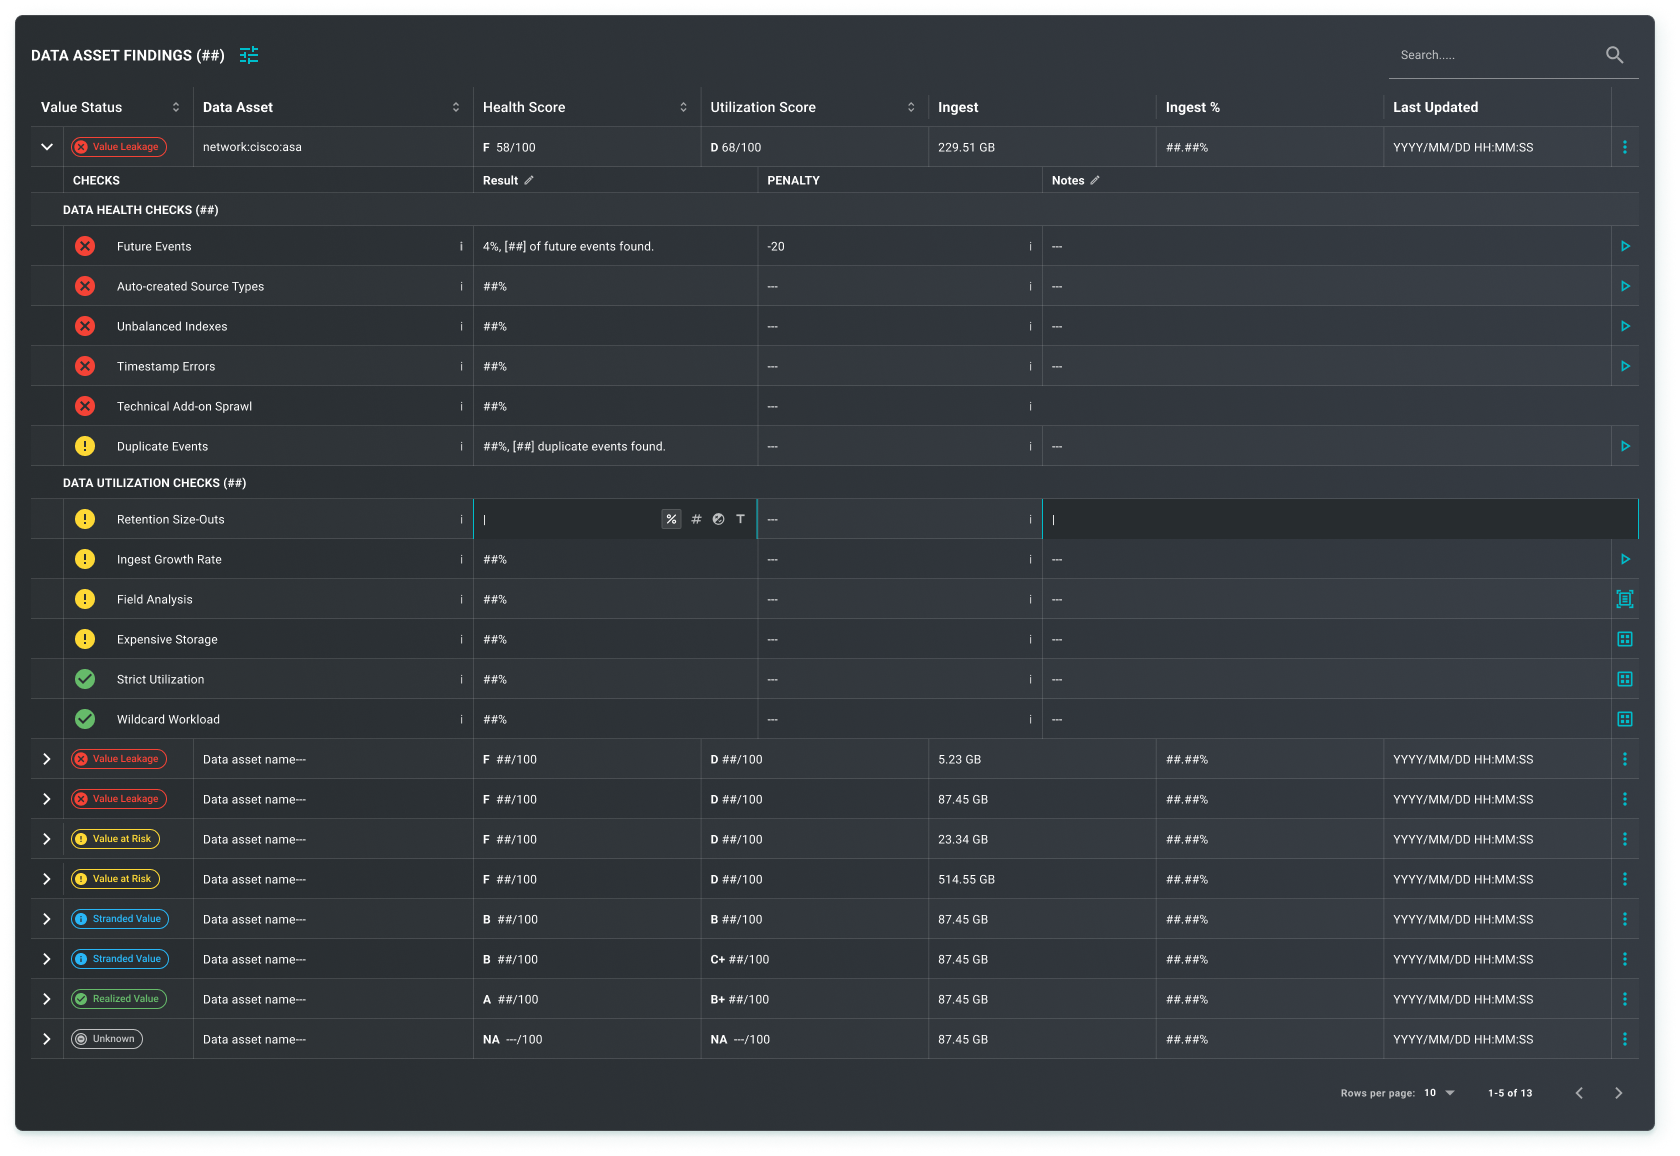Screen dimensions: 1680x1156
Task: Open the rows per page dropdown
Action: [1440, 1093]
